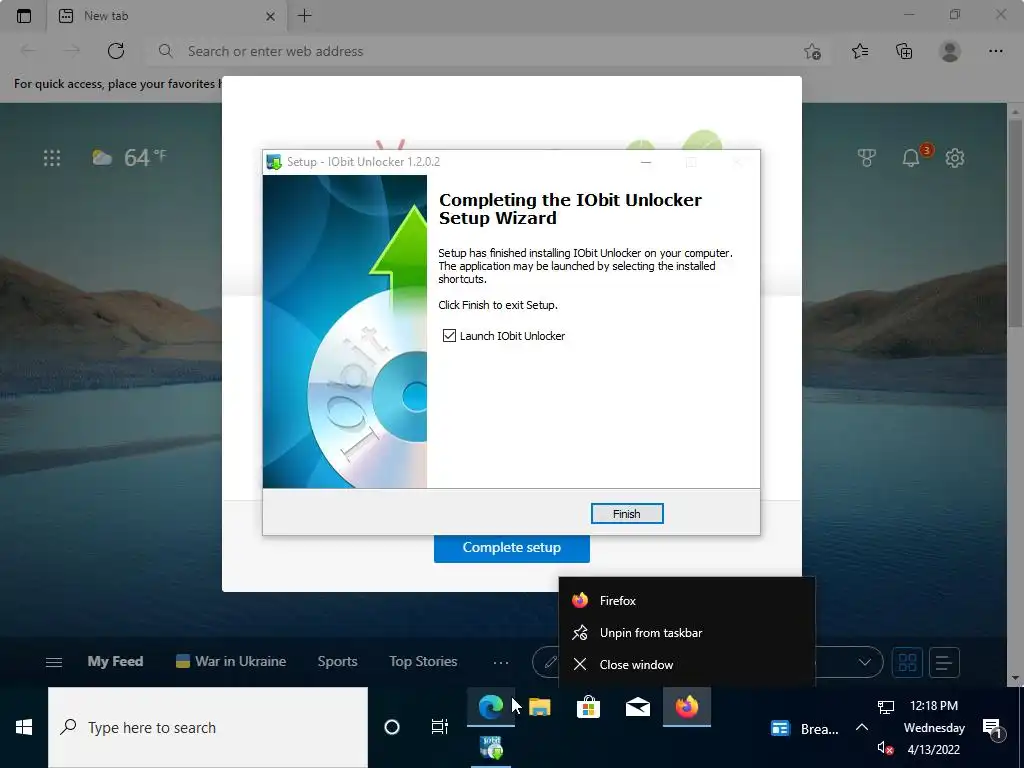Add this page to favorites star icon
Image resolution: width=1024 pixels, height=768 pixels.
click(x=812, y=51)
